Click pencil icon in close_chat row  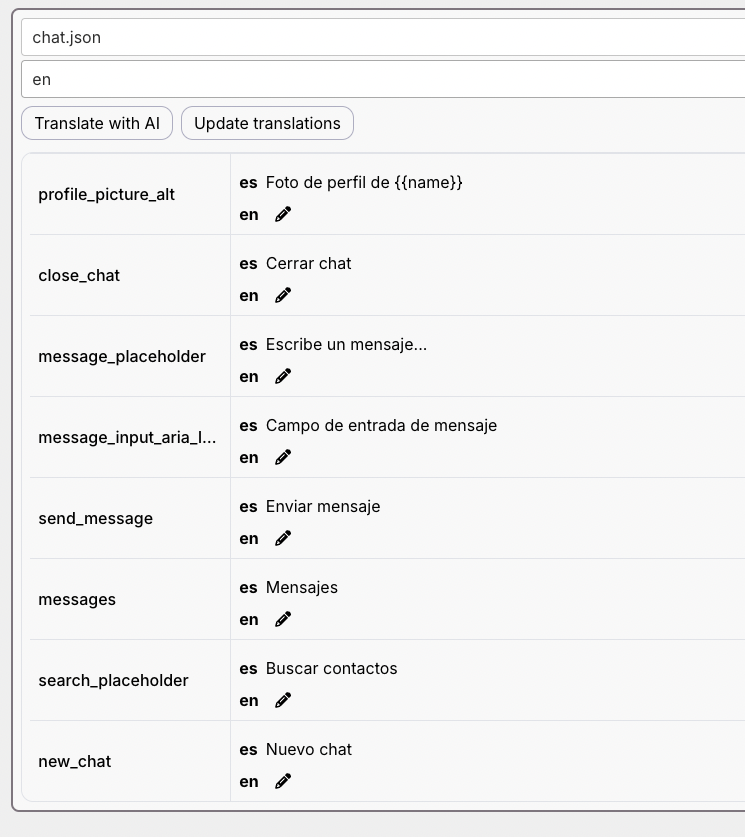tap(283, 296)
